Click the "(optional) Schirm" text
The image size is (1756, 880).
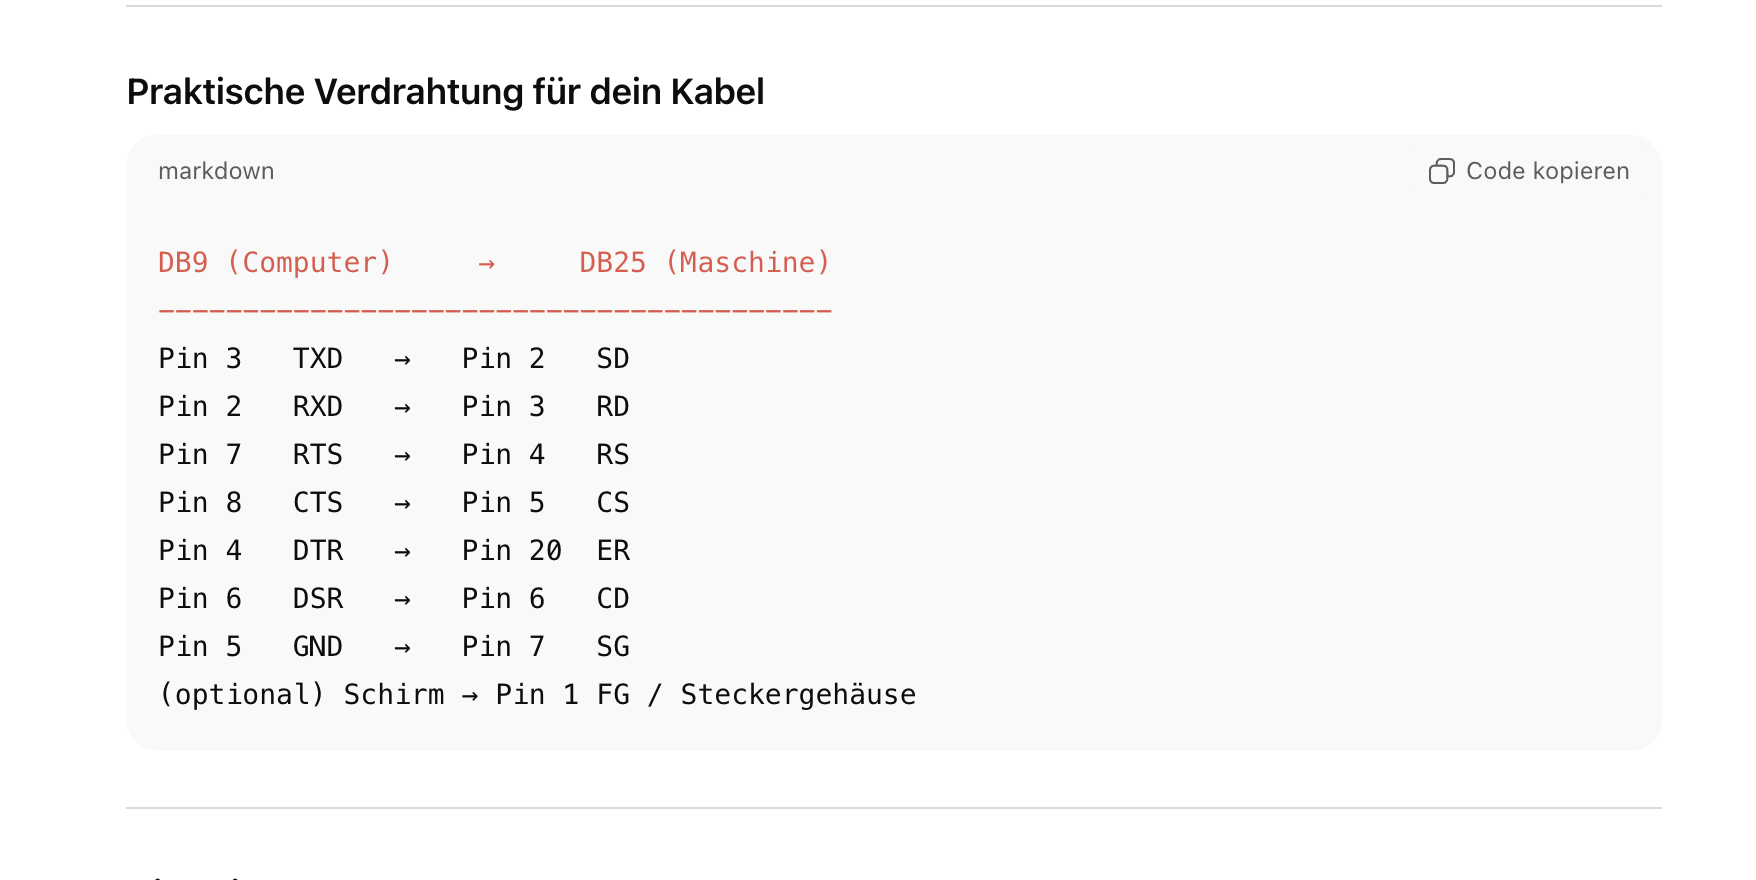click(301, 695)
